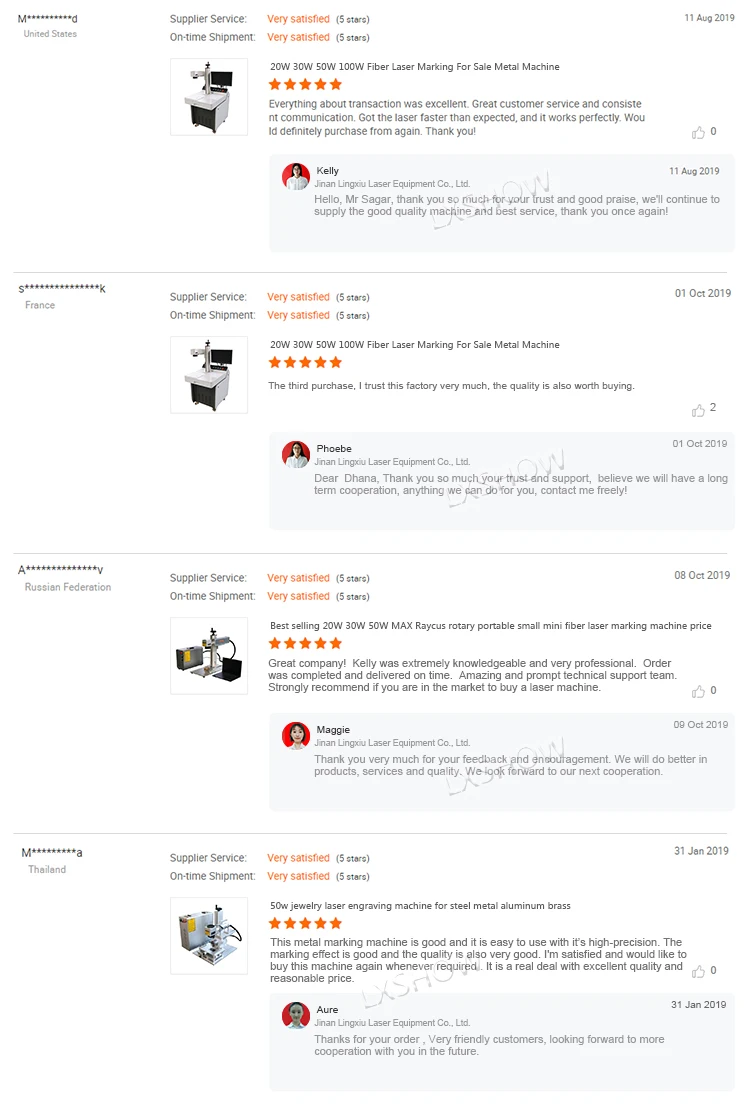Open product thumbnail in the France buyer's review
The width and height of the screenshot is (750, 1104).
point(209,375)
